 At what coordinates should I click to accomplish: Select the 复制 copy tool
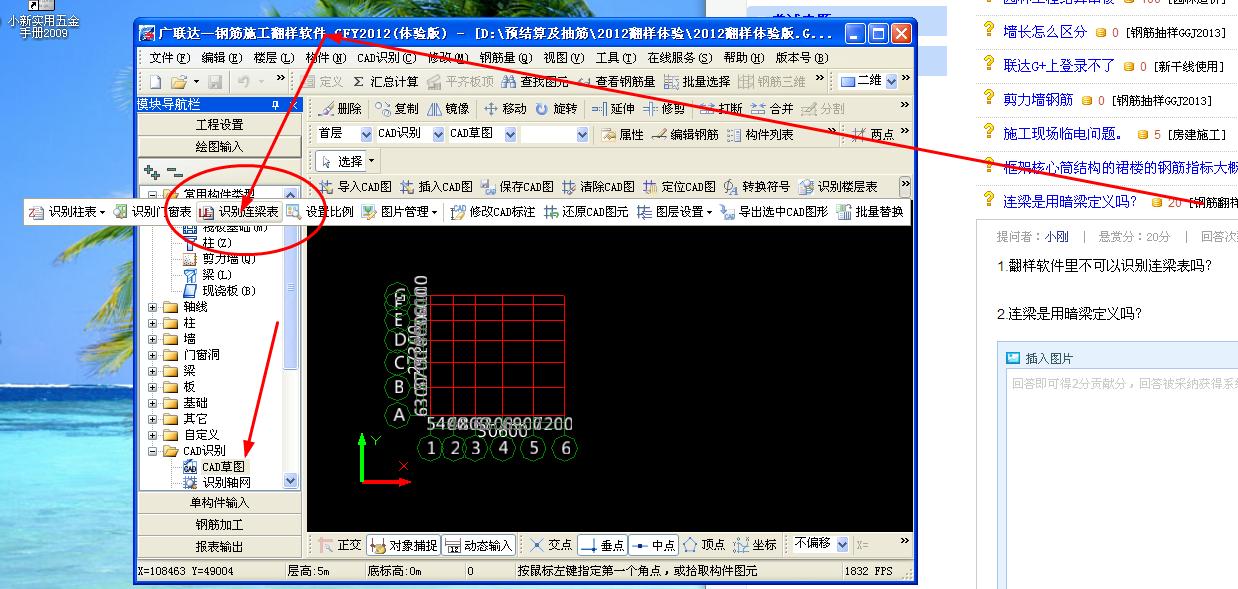click(397, 109)
